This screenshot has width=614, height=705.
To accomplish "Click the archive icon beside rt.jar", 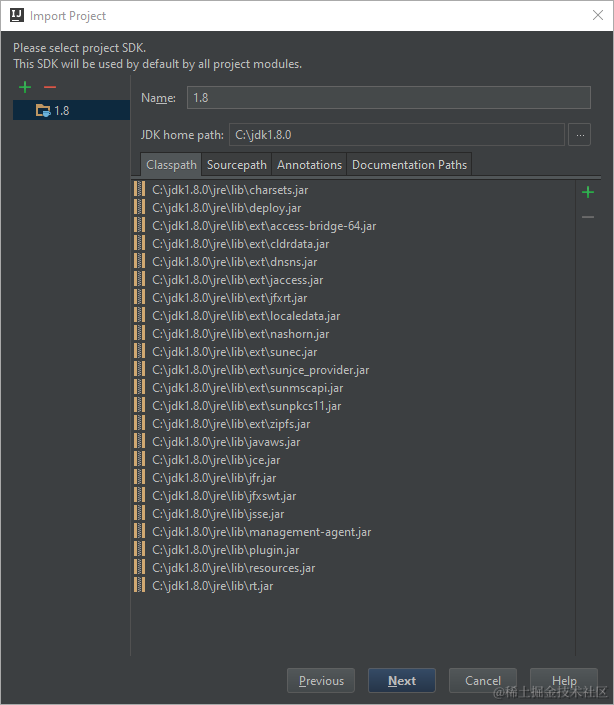I will pos(139,585).
